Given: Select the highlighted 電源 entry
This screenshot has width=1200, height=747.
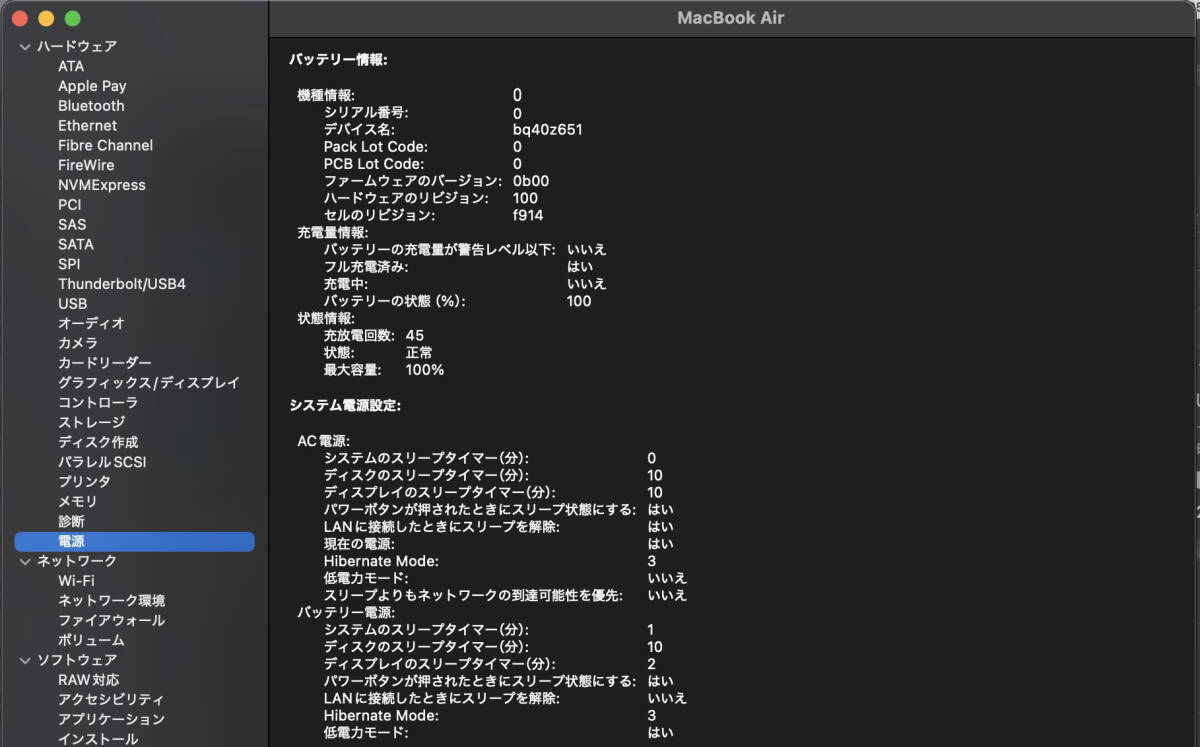Looking at the screenshot, I should [x=135, y=541].
